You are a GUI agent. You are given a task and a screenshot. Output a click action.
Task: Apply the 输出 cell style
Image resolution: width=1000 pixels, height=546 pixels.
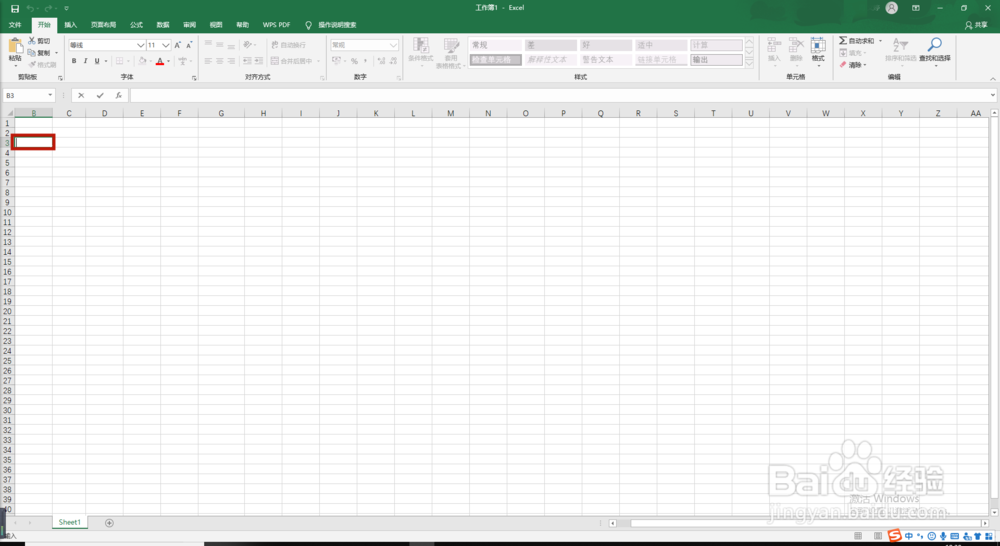[x=716, y=60]
